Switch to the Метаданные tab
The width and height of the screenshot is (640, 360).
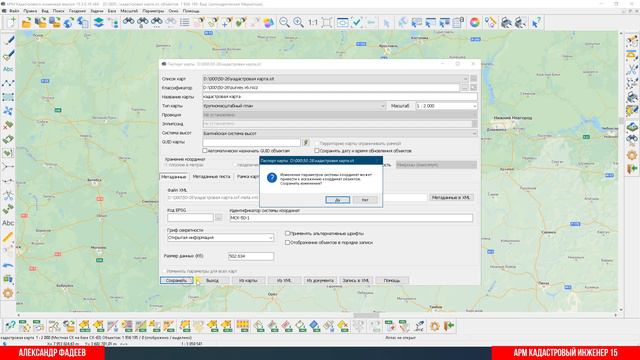click(173, 177)
